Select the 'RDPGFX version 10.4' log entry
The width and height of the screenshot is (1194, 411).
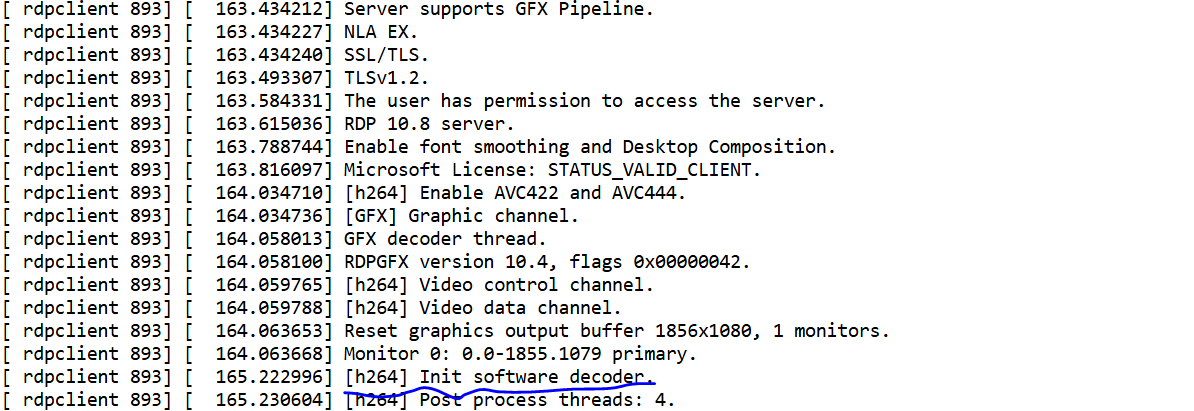tap(547, 262)
